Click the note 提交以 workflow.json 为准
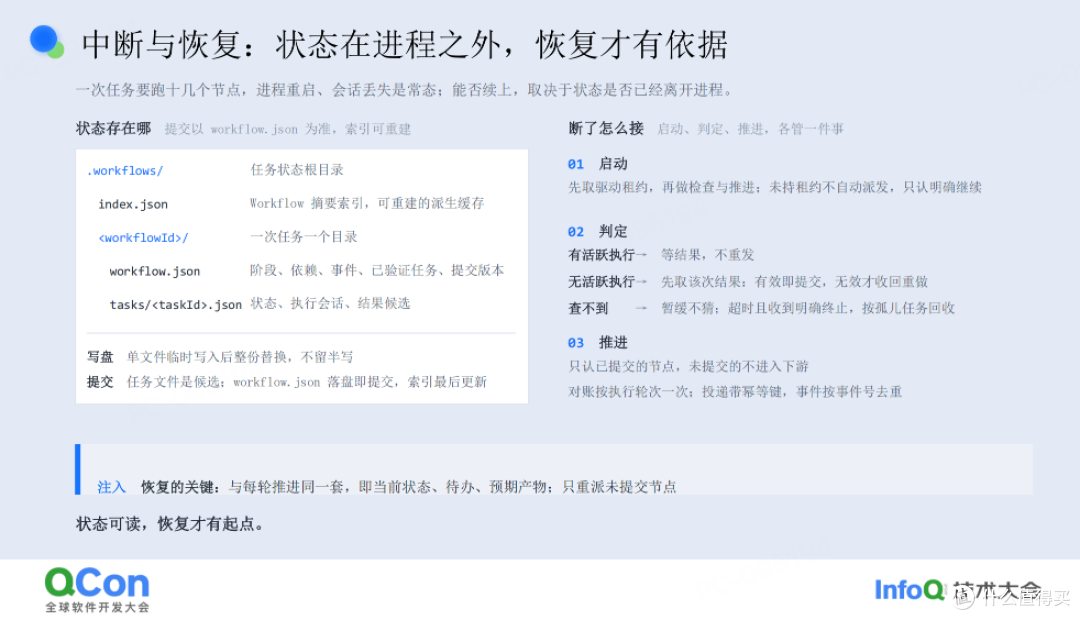 [x=288, y=129]
